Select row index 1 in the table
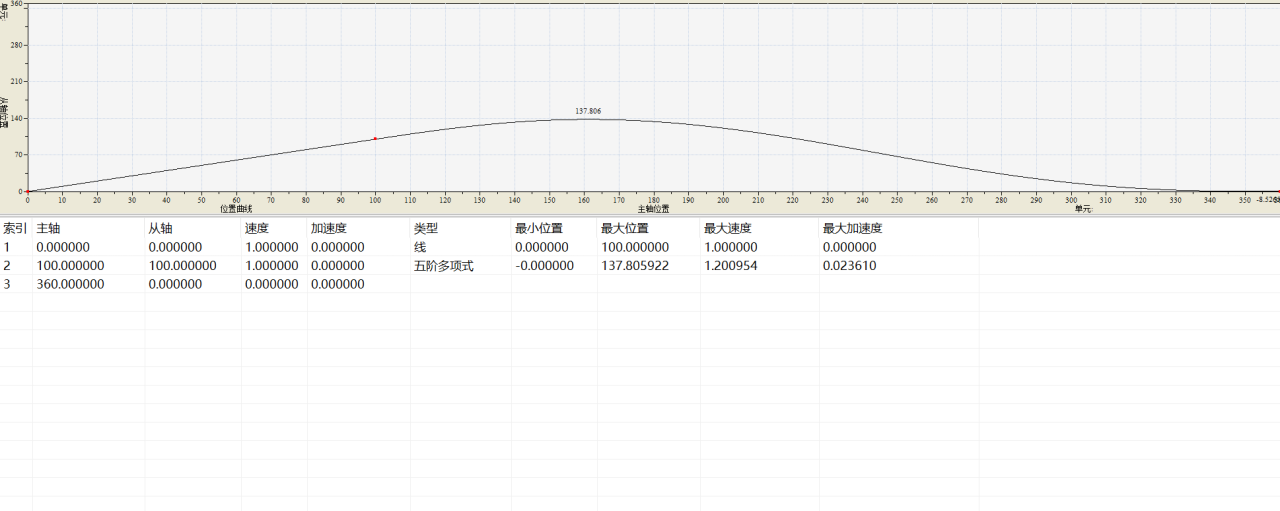1280x511 pixels. (x=7, y=247)
